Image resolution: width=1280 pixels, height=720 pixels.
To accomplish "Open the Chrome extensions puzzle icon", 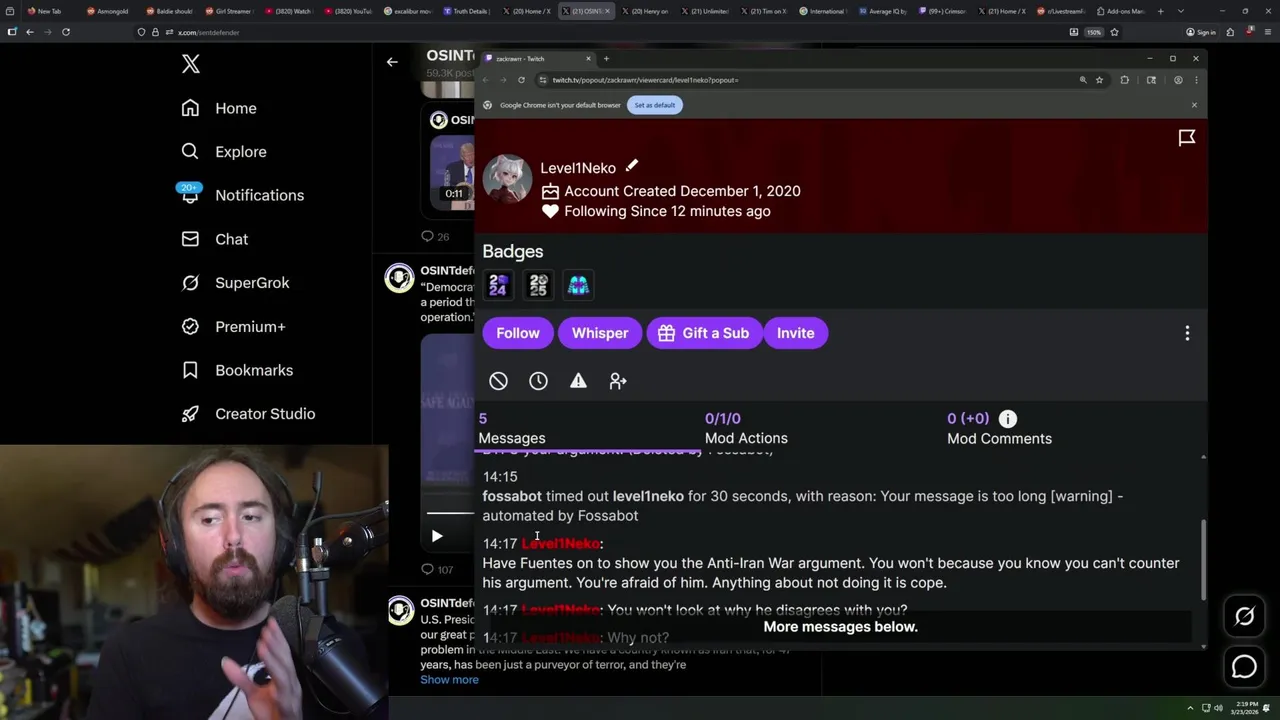I will (1125, 80).
